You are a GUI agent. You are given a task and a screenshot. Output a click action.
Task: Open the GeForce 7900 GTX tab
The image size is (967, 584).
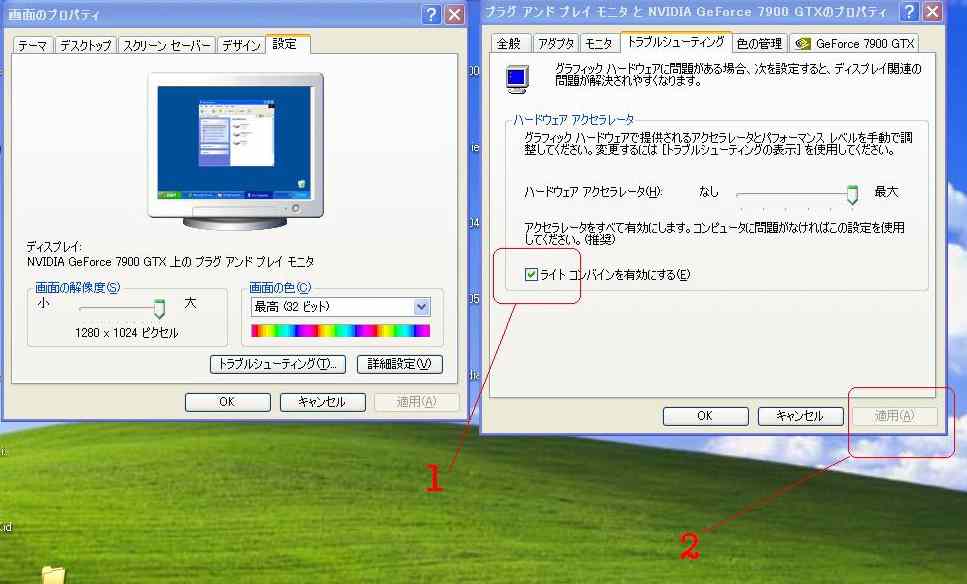854,43
